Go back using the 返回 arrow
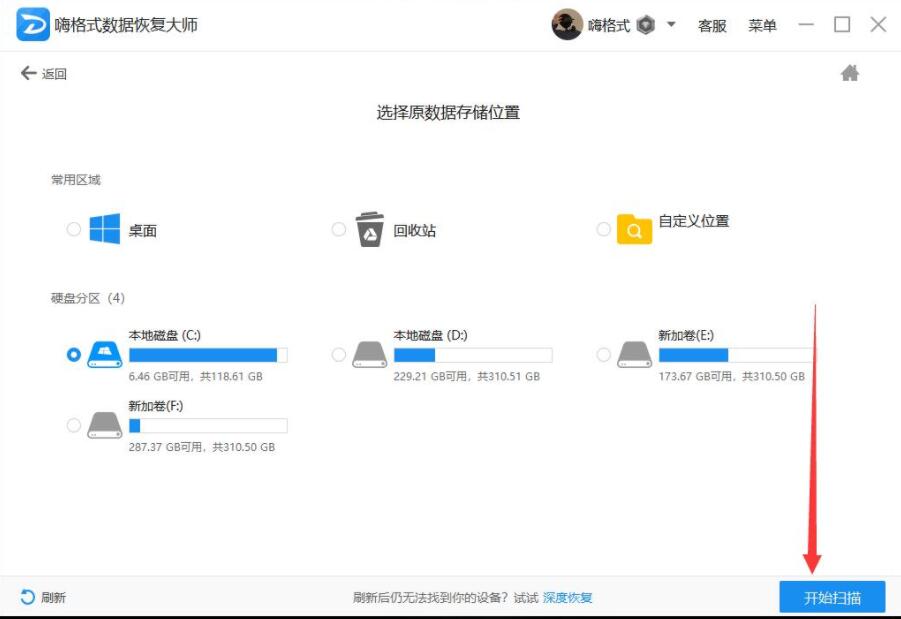This screenshot has width=901, height=619. [44, 74]
